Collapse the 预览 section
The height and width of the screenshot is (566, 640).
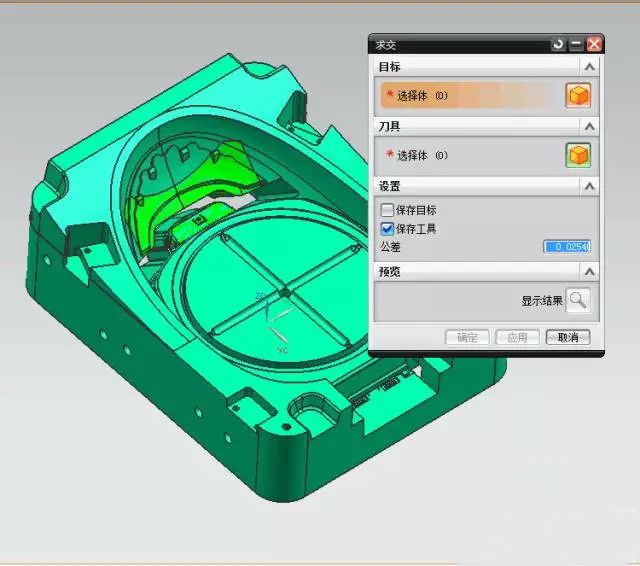coord(590,272)
